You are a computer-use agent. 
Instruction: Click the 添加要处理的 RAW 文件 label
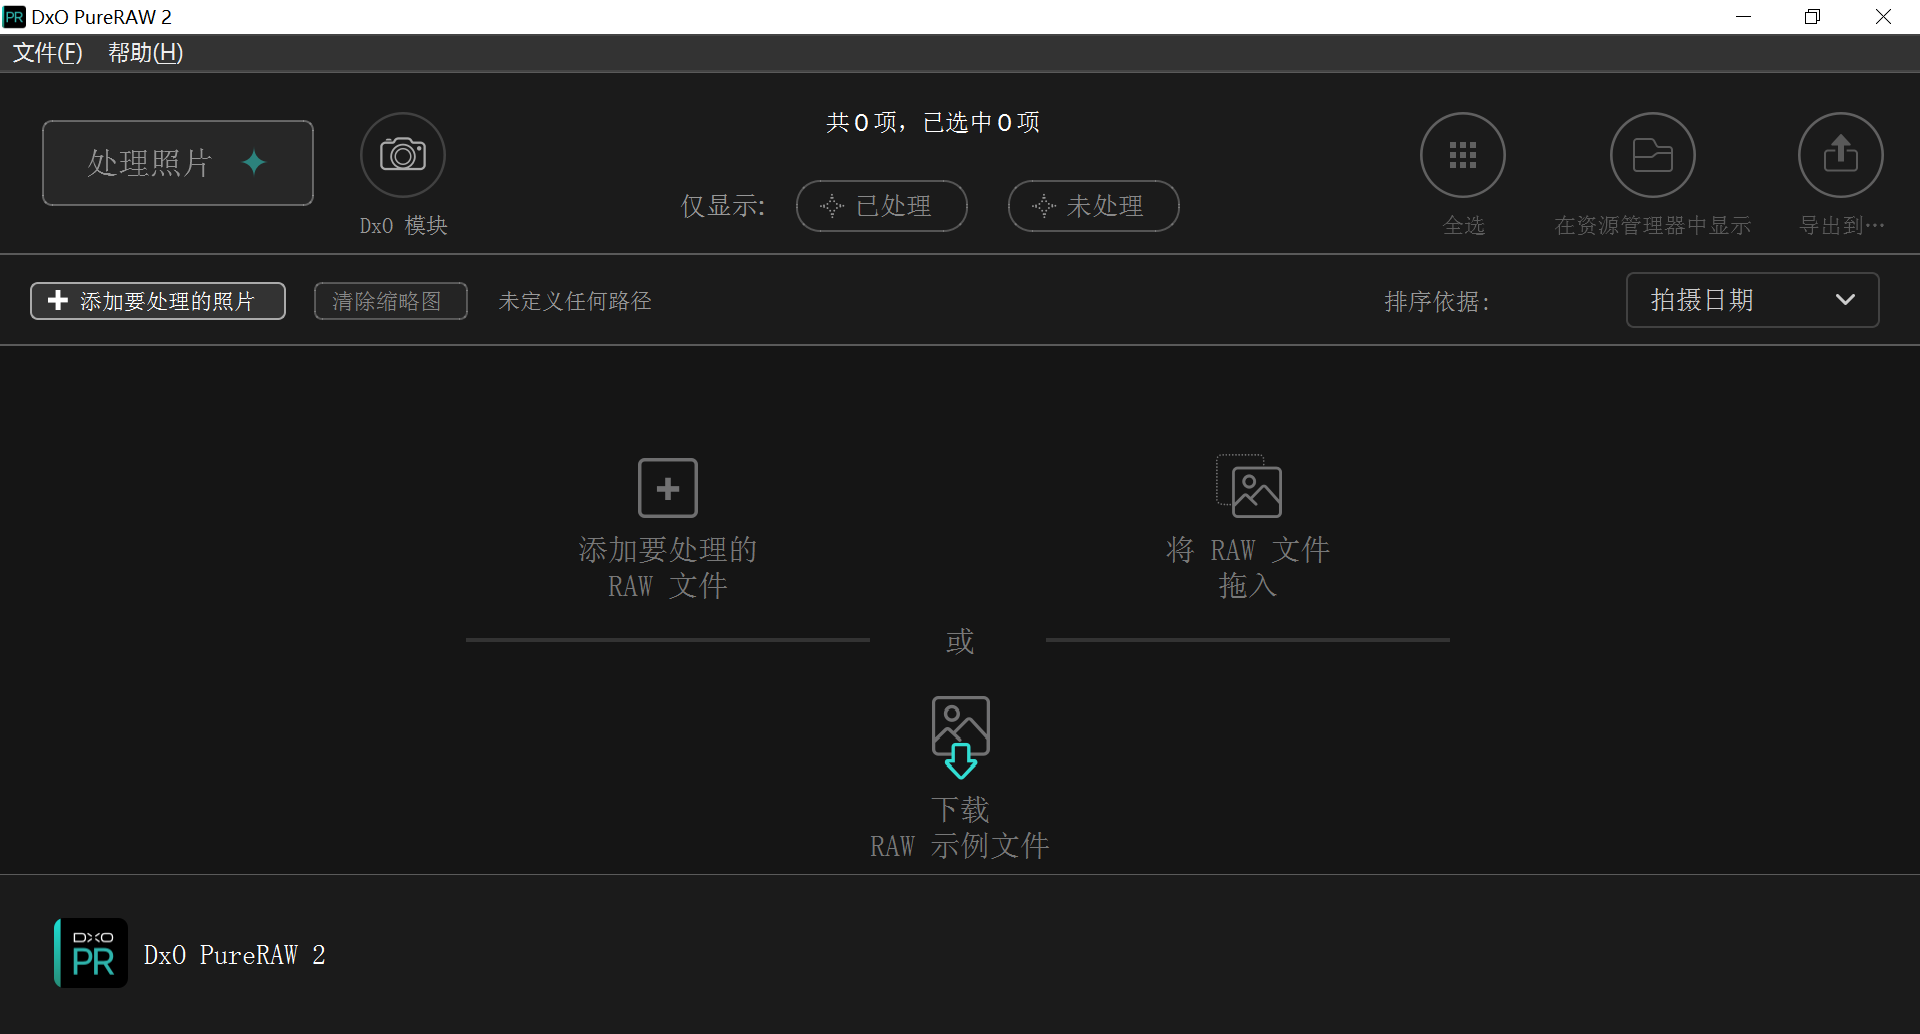668,568
